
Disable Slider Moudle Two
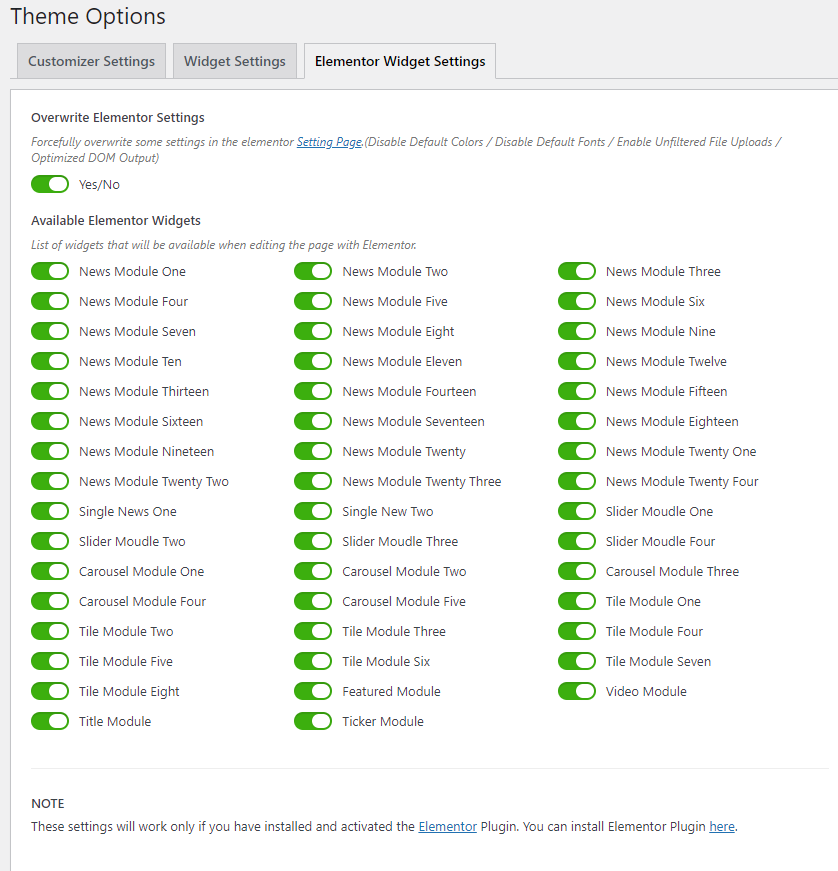[50, 541]
